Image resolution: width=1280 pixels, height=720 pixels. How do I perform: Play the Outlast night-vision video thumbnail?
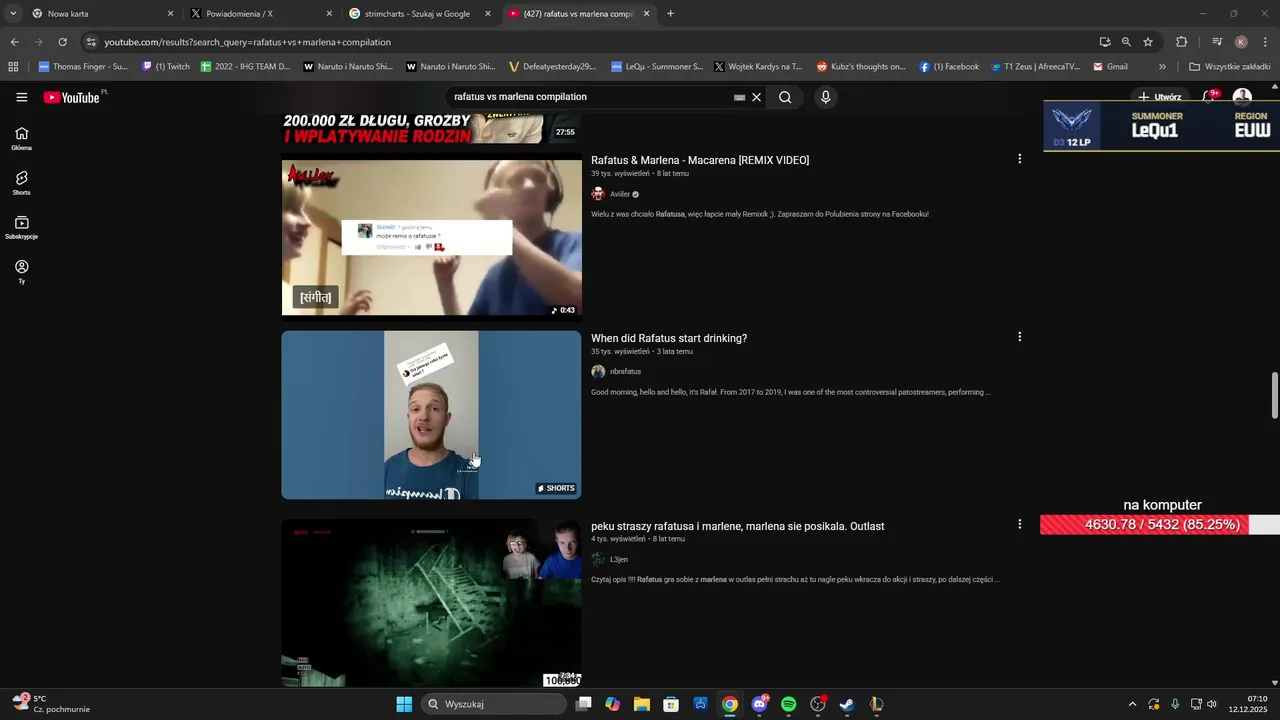[x=431, y=602]
